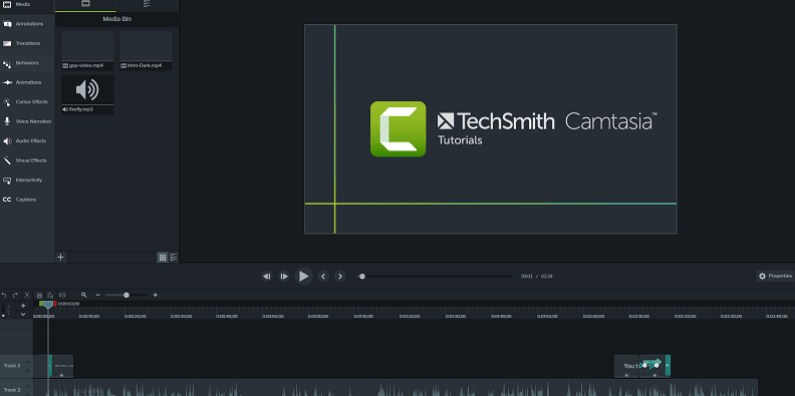This screenshot has width=795, height=396.
Task: Switch Media Bin to list view
Action: pos(173,258)
